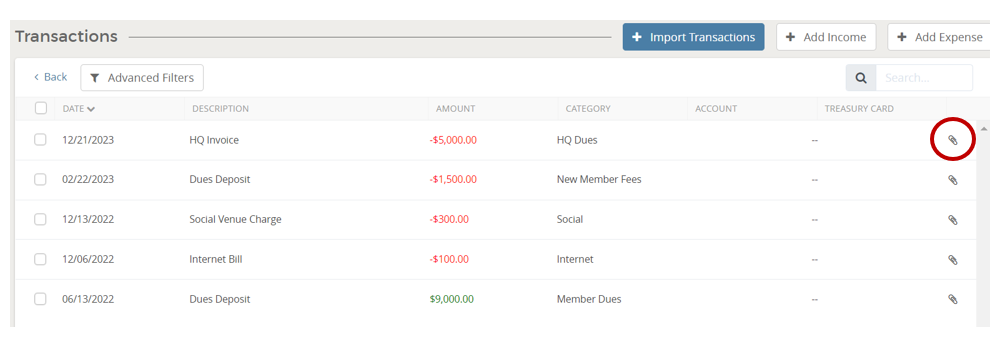The width and height of the screenshot is (1005, 360).
Task: Click Import Transactions button
Action: [693, 37]
